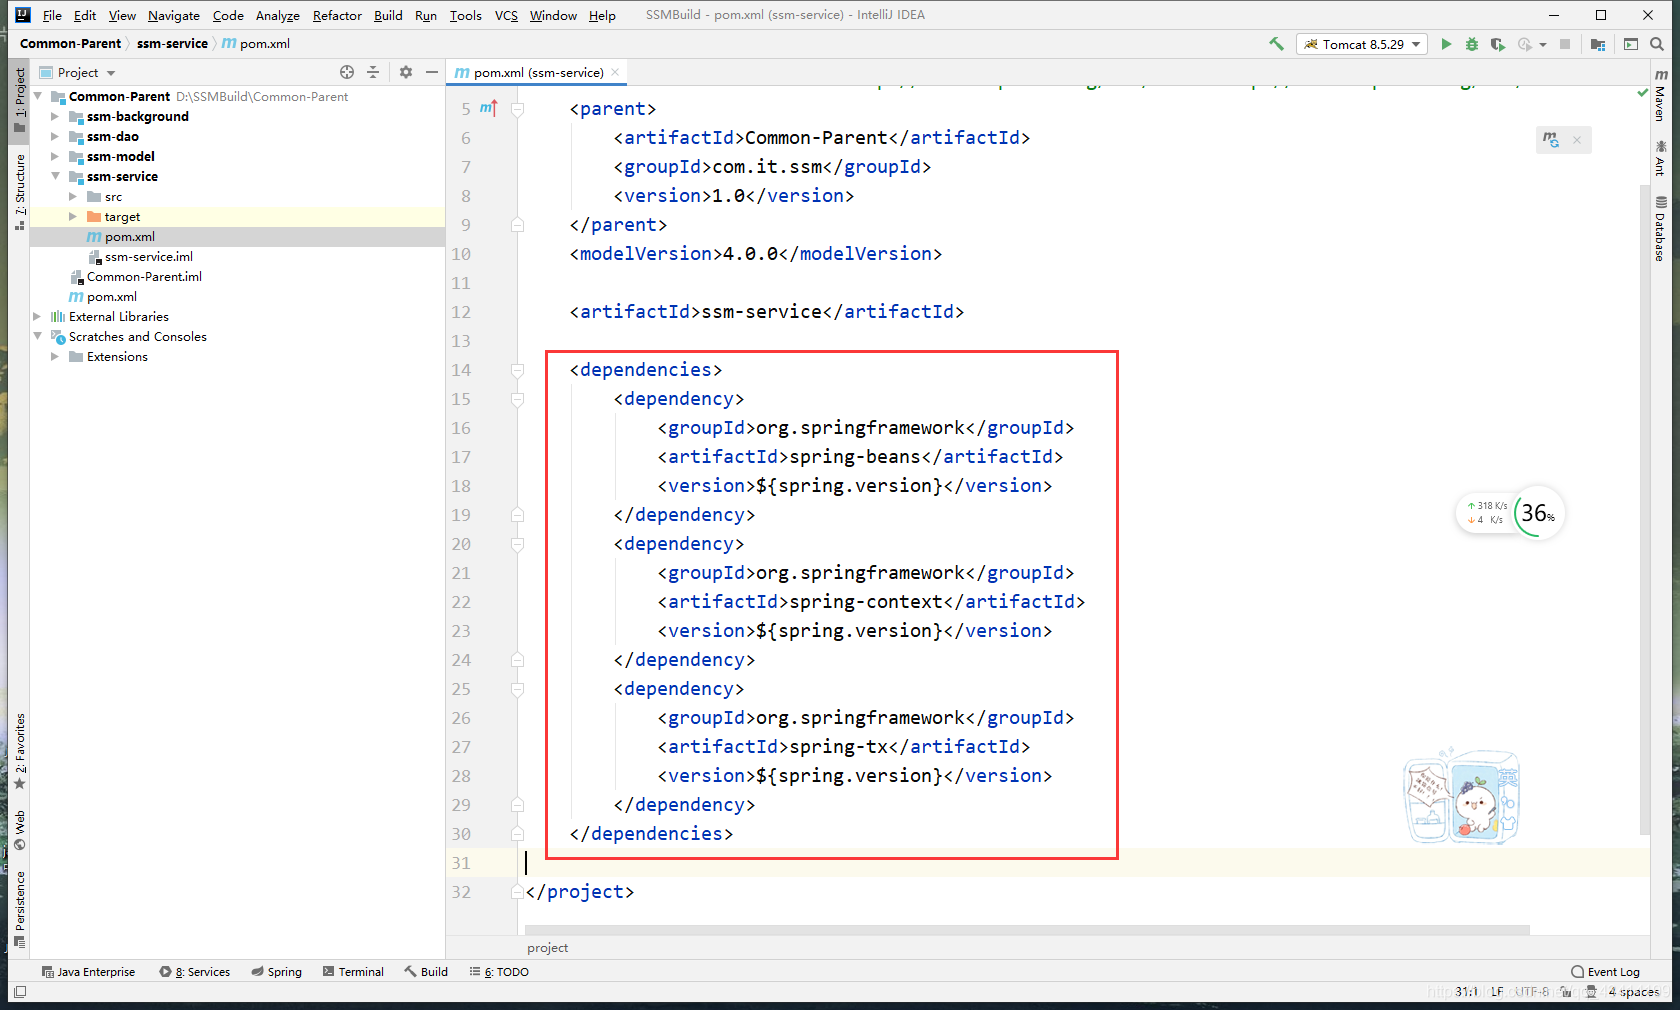Expand the External Libraries node
This screenshot has width=1680, height=1010.
pos(38,316)
